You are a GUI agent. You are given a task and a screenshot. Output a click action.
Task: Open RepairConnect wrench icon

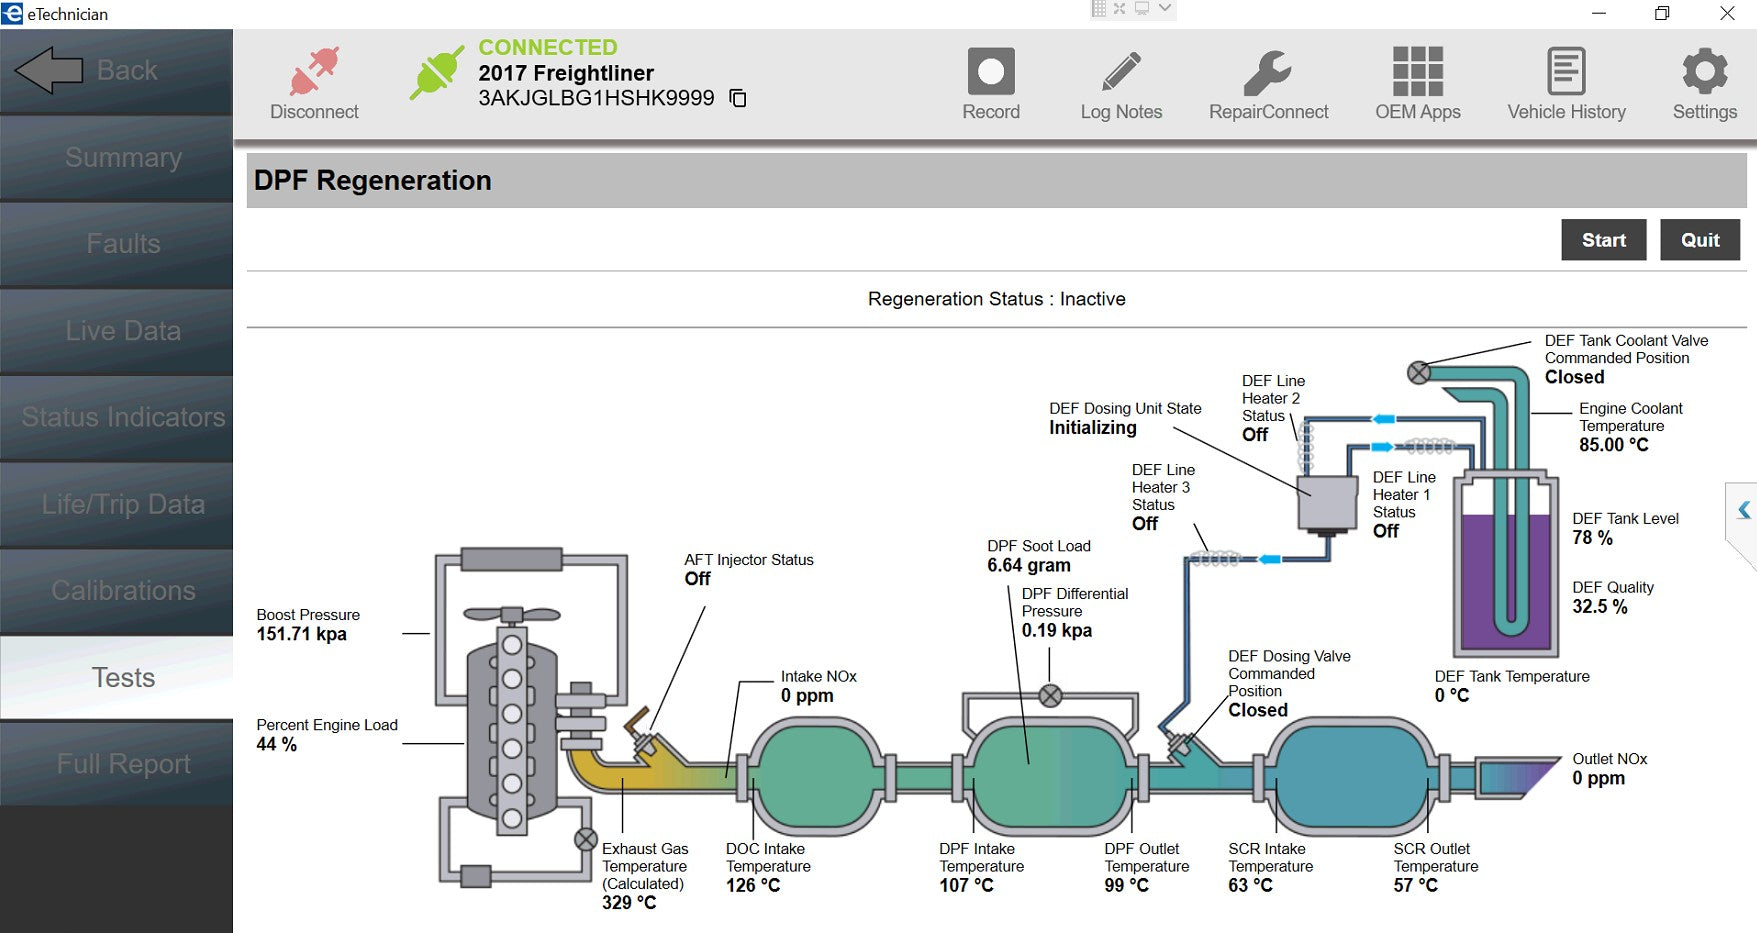[x=1267, y=72]
